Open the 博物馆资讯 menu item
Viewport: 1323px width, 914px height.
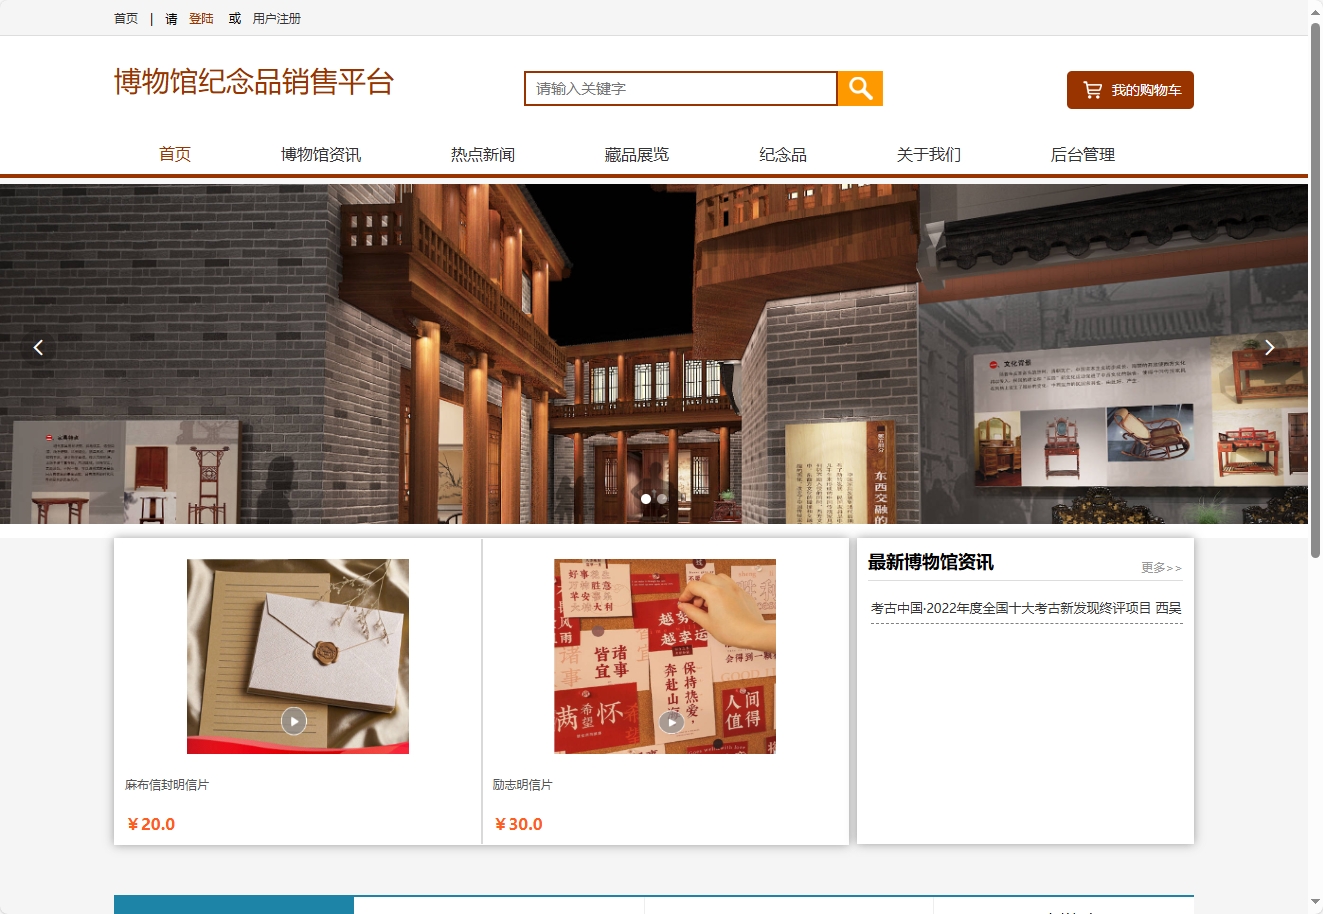[x=322, y=154]
